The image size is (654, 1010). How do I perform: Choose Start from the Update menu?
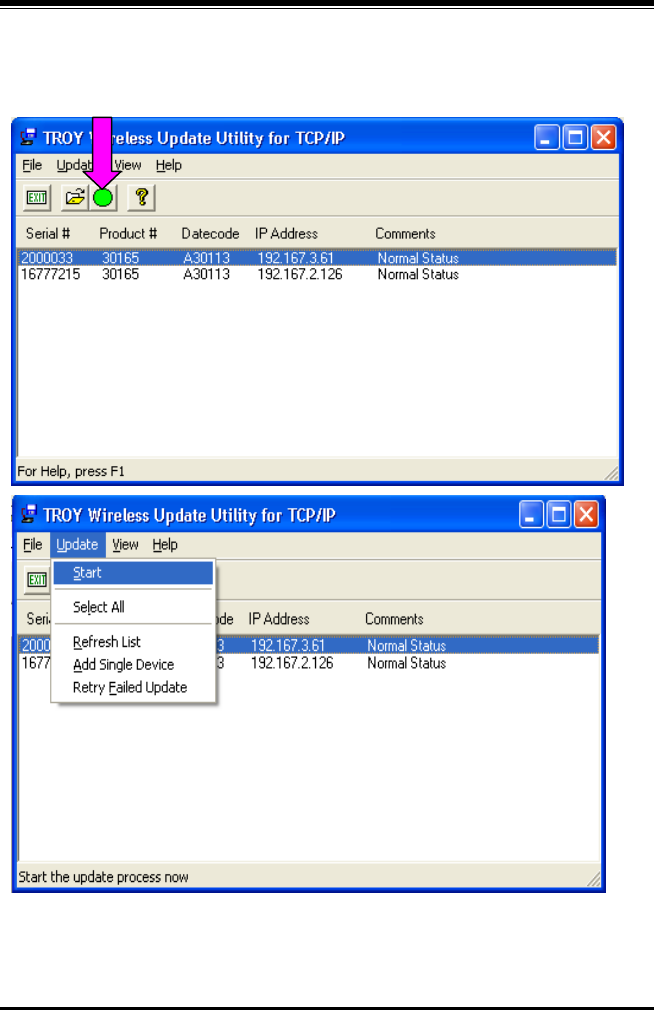click(133, 573)
